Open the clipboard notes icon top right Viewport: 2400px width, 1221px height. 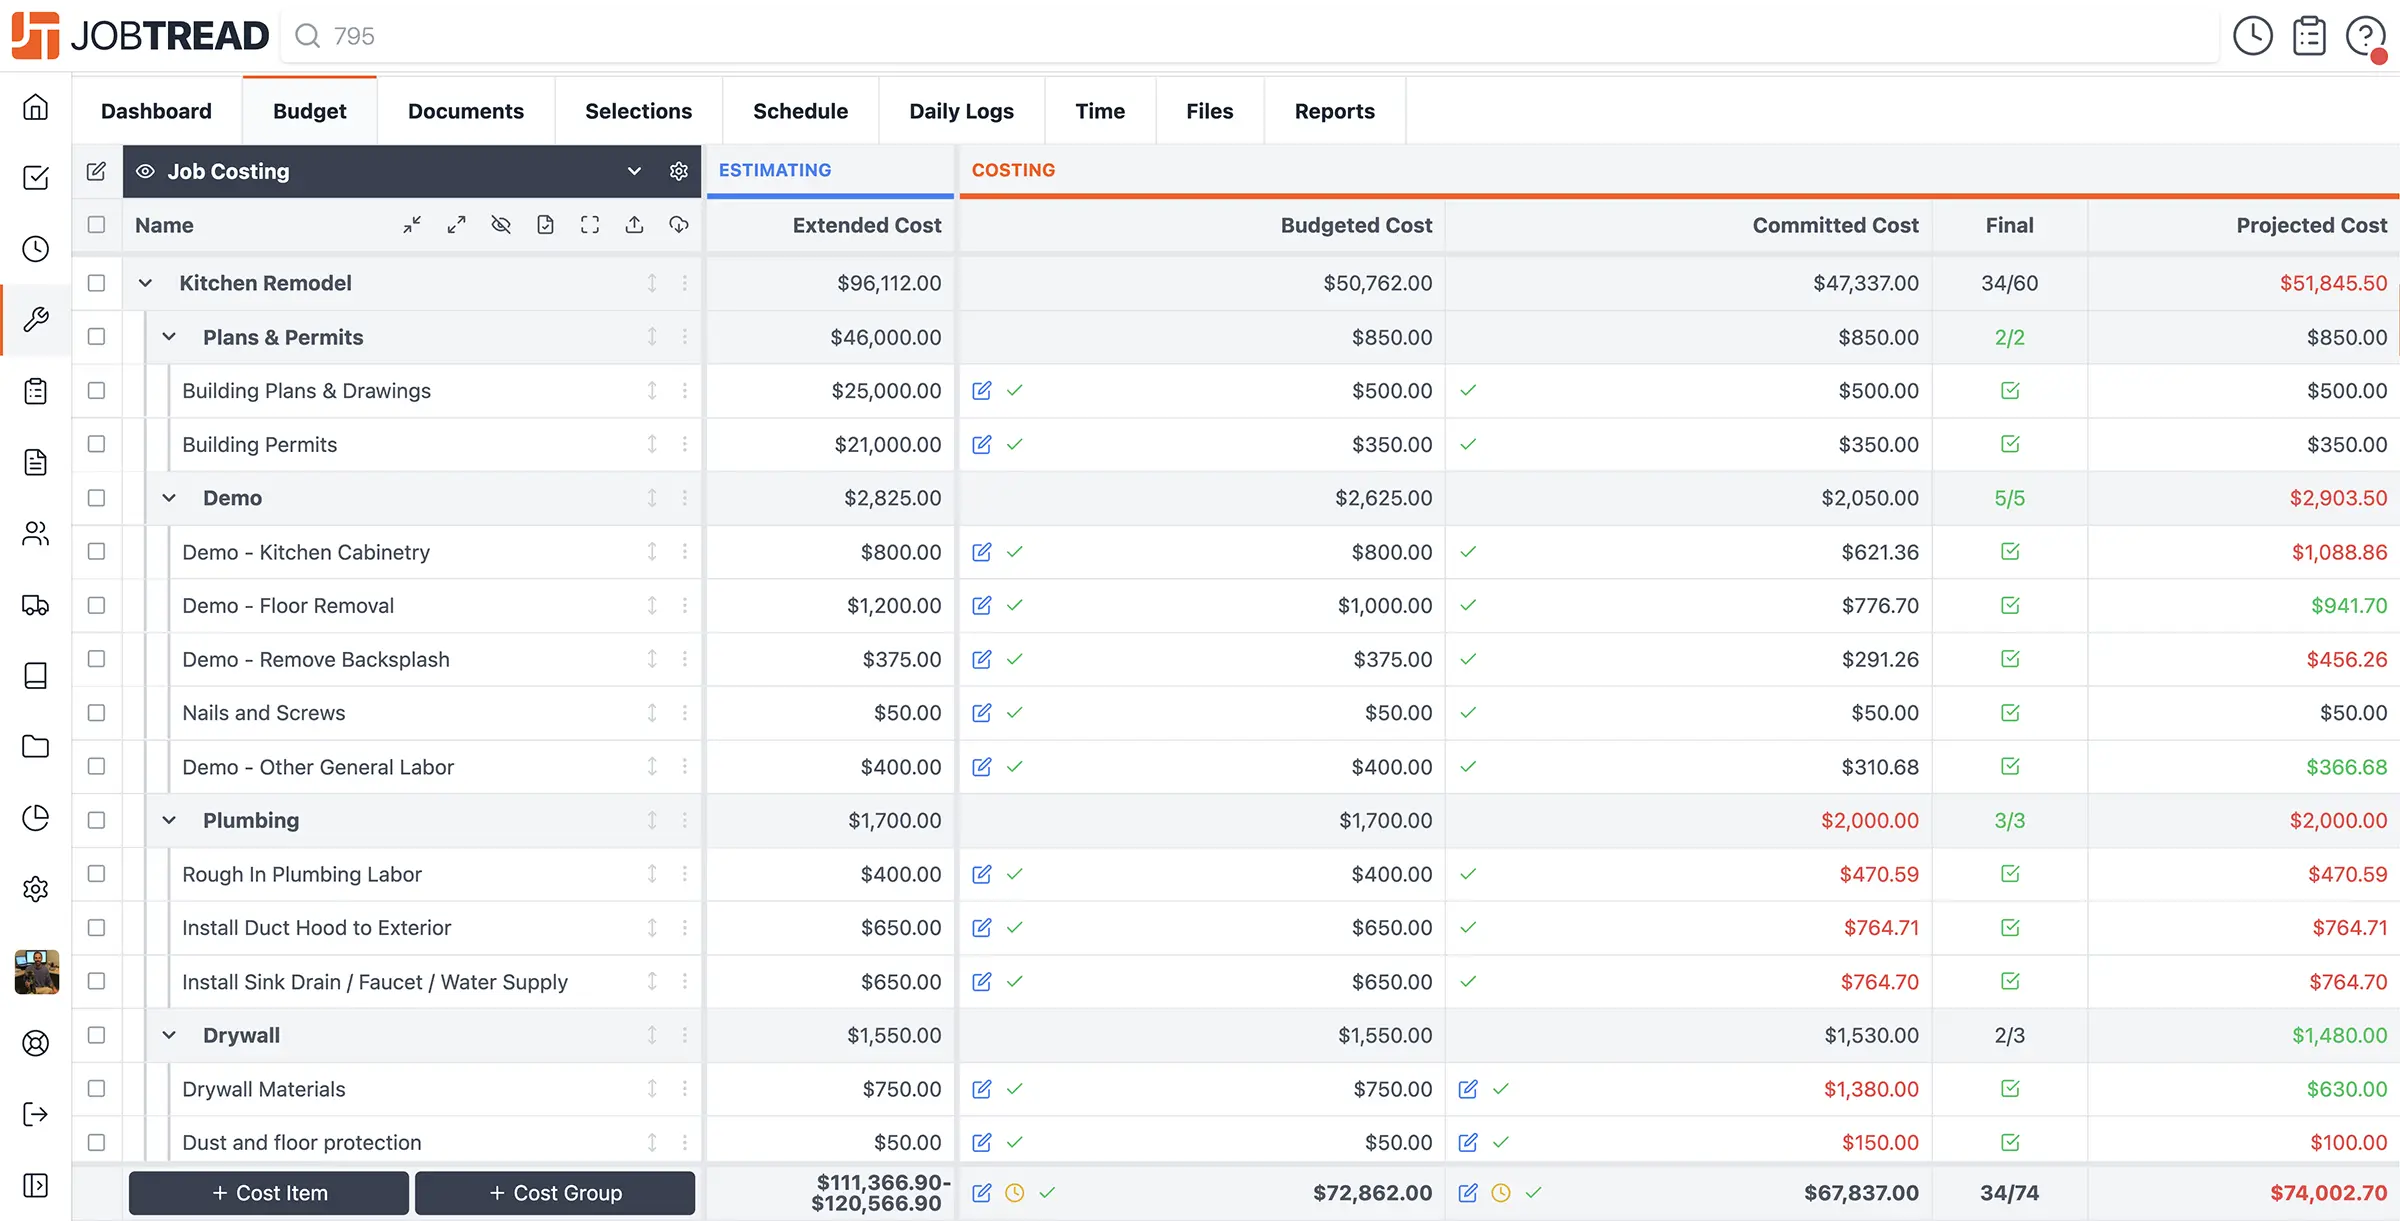[2309, 36]
